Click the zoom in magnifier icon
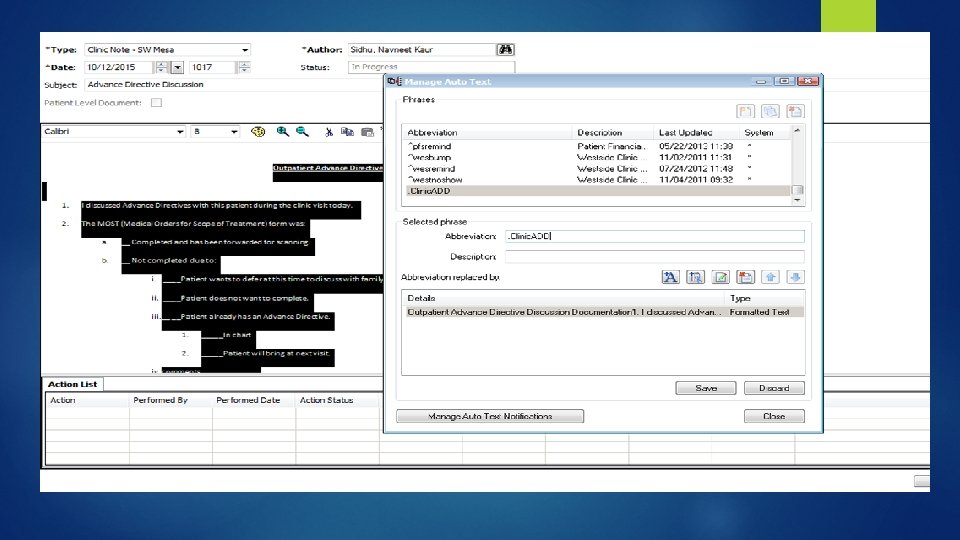Image resolution: width=960 pixels, height=540 pixels. coord(283,131)
